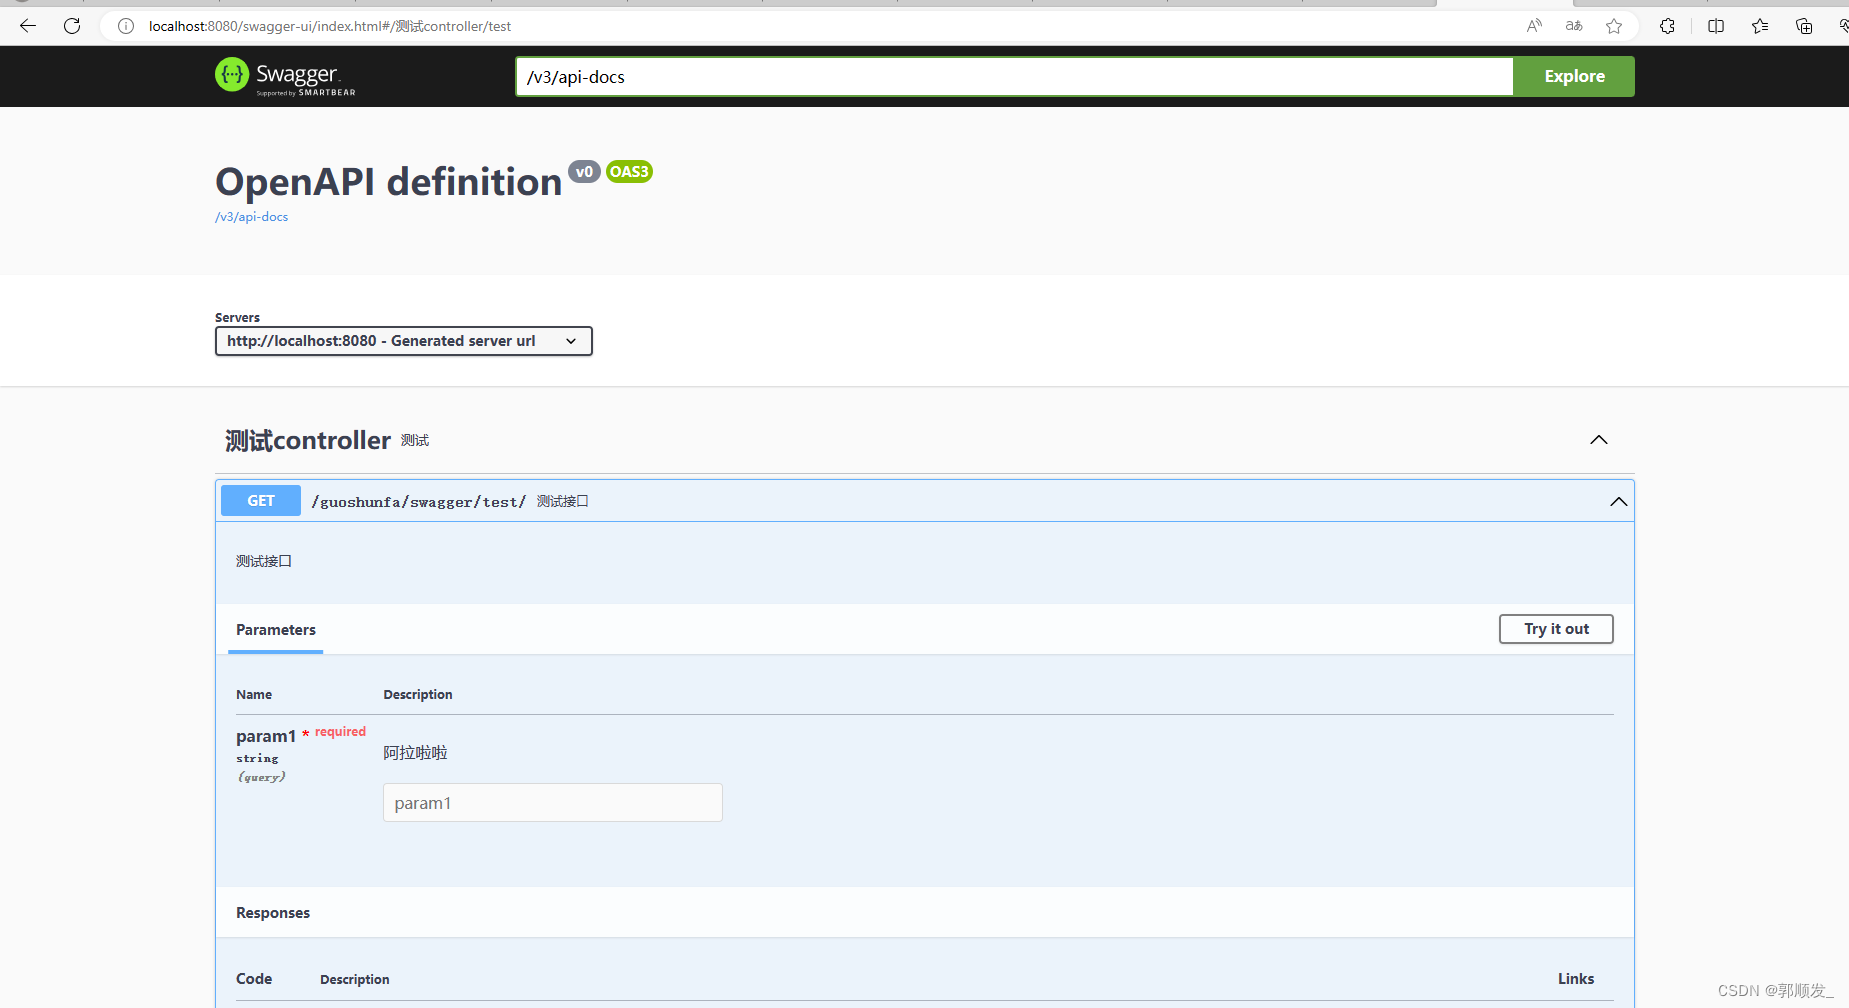Open the Read aloud icon in address bar
Viewport: 1849px width, 1008px height.
(1534, 26)
